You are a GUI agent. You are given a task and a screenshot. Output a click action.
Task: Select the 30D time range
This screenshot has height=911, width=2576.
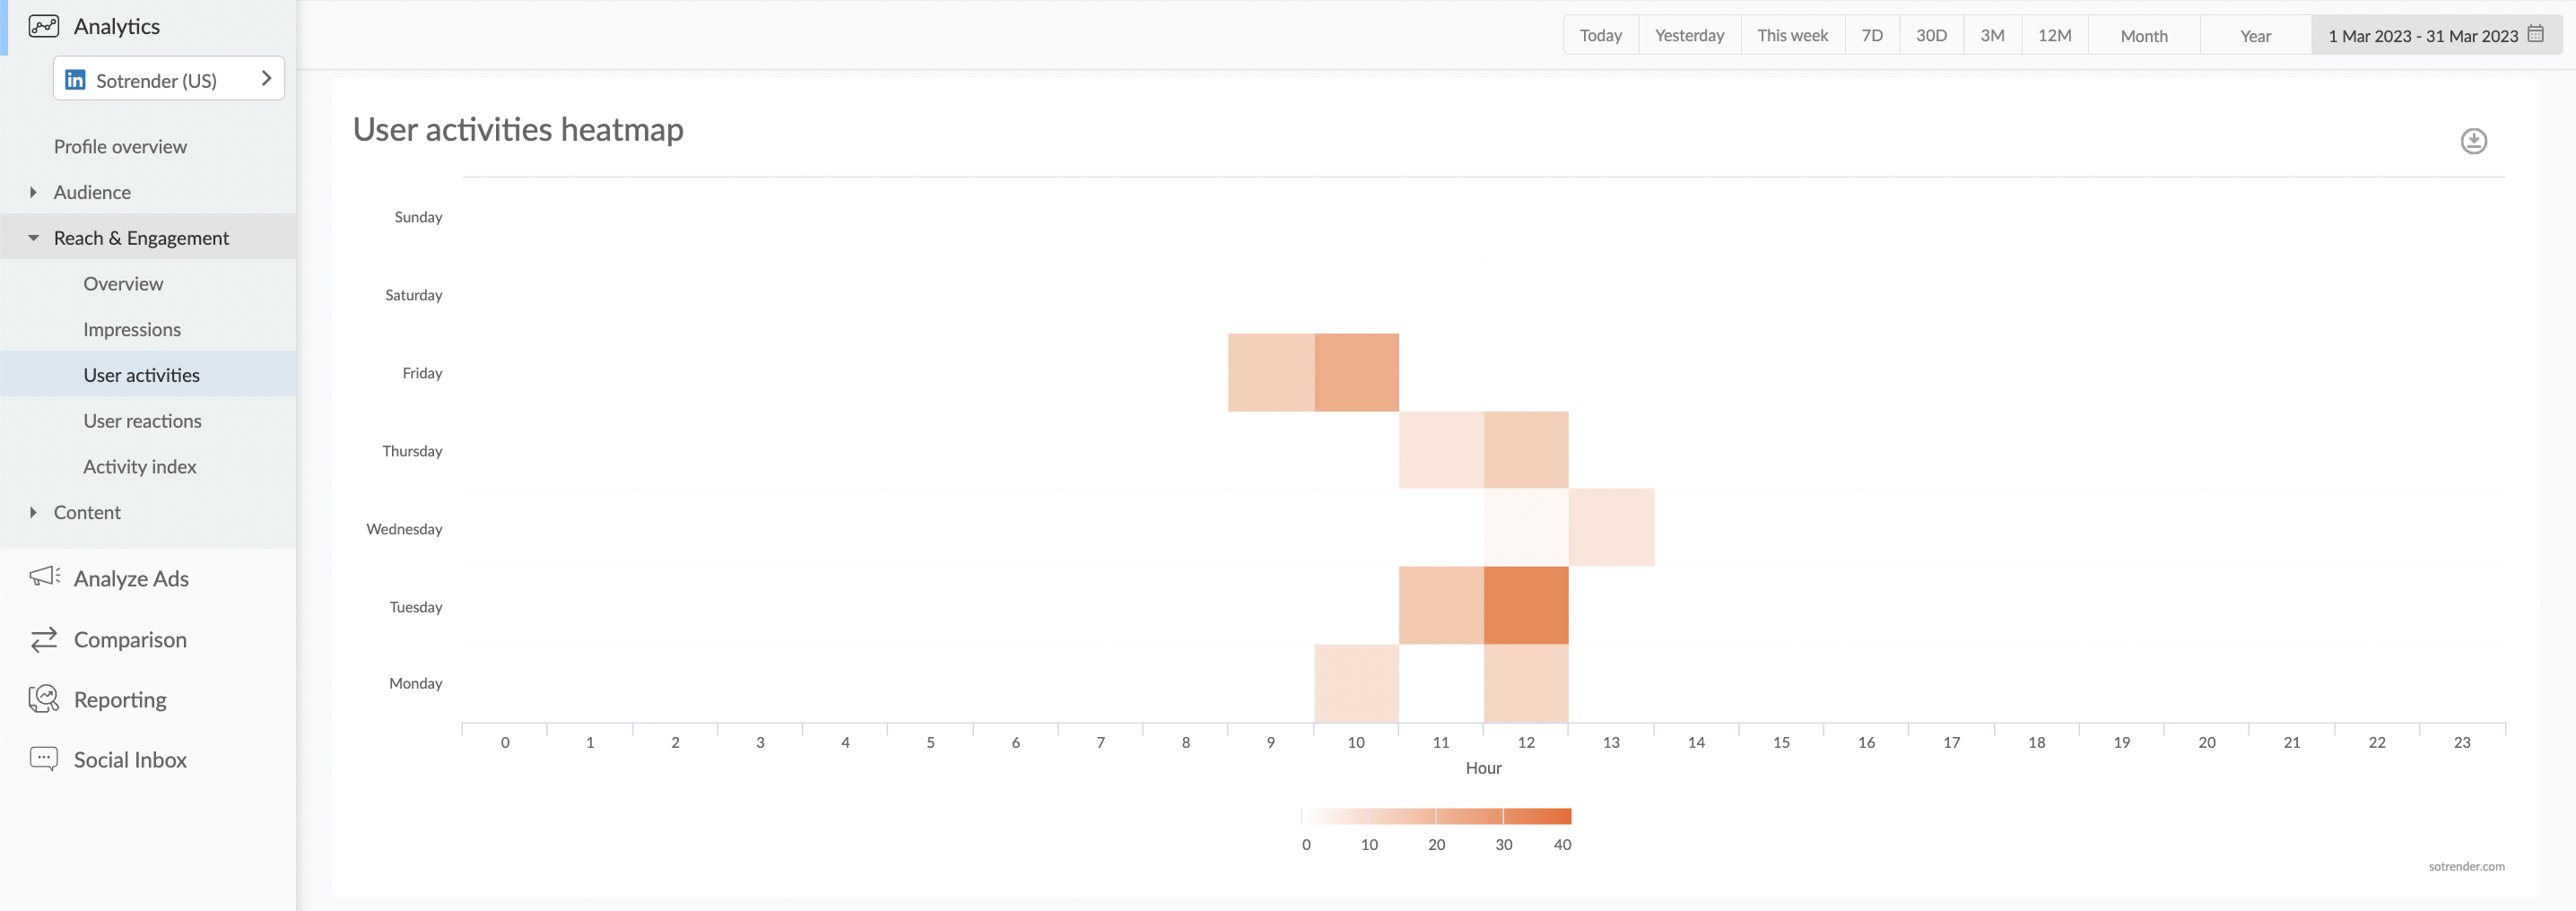pos(1930,35)
